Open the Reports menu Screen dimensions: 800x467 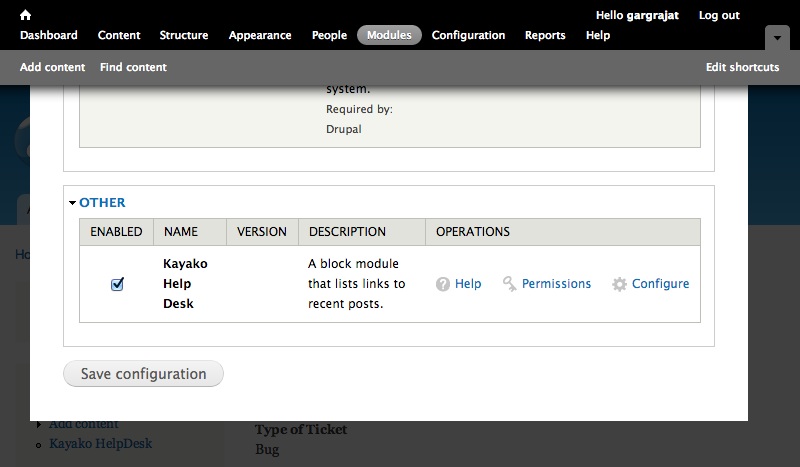[545, 35]
